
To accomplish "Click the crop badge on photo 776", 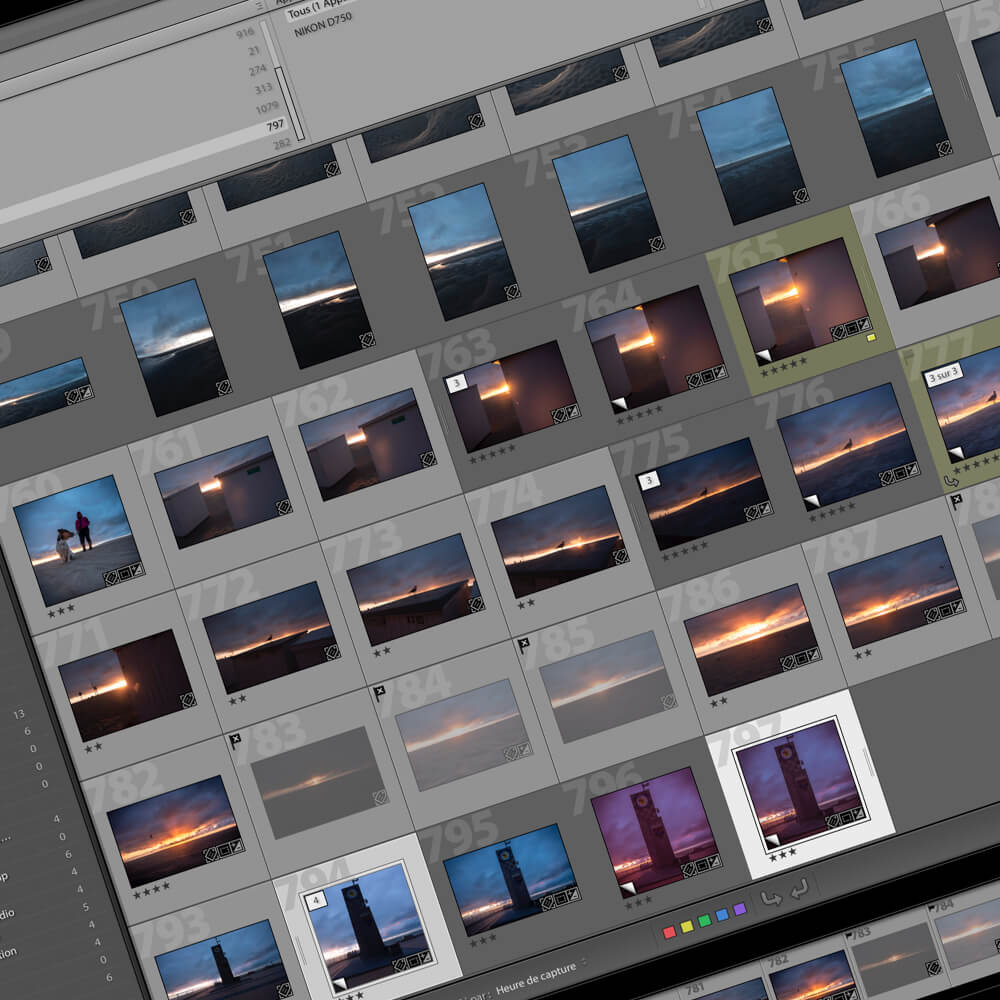I will tap(899, 473).
